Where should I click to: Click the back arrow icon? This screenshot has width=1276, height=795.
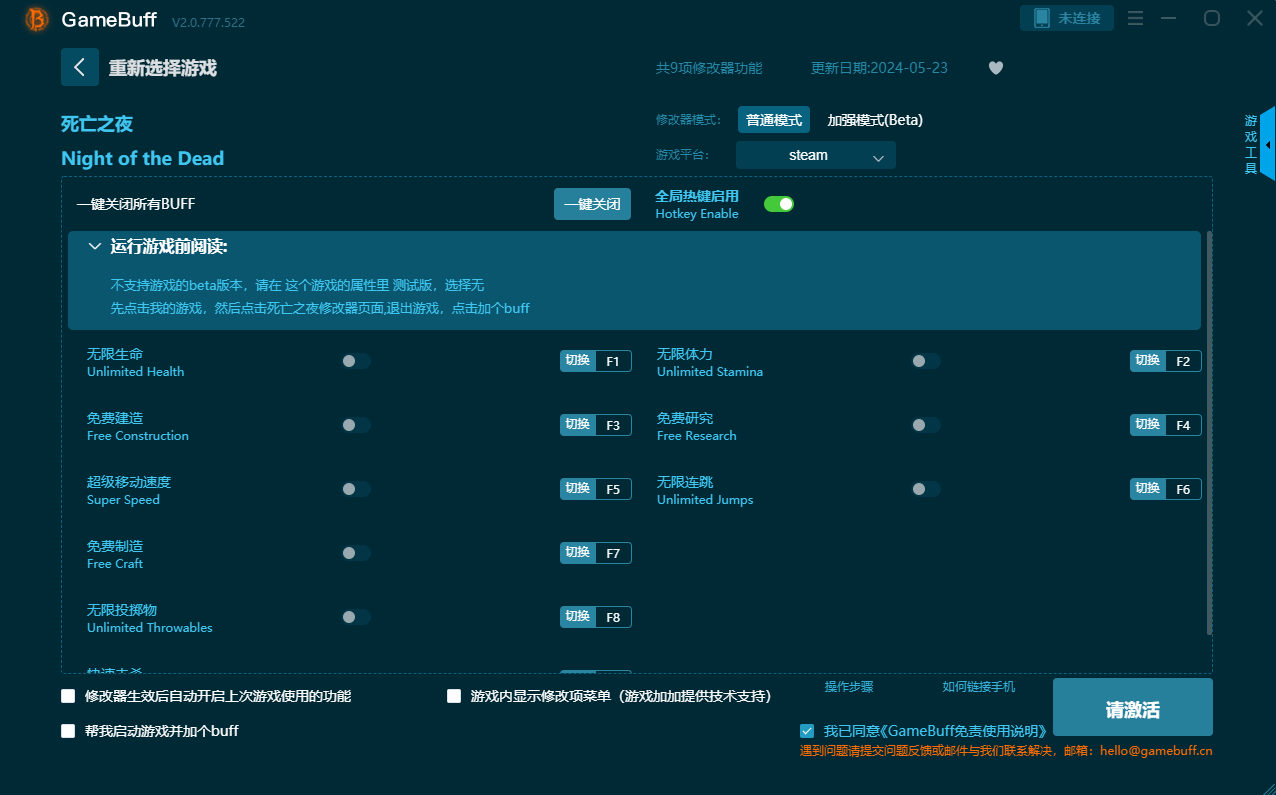tap(80, 67)
